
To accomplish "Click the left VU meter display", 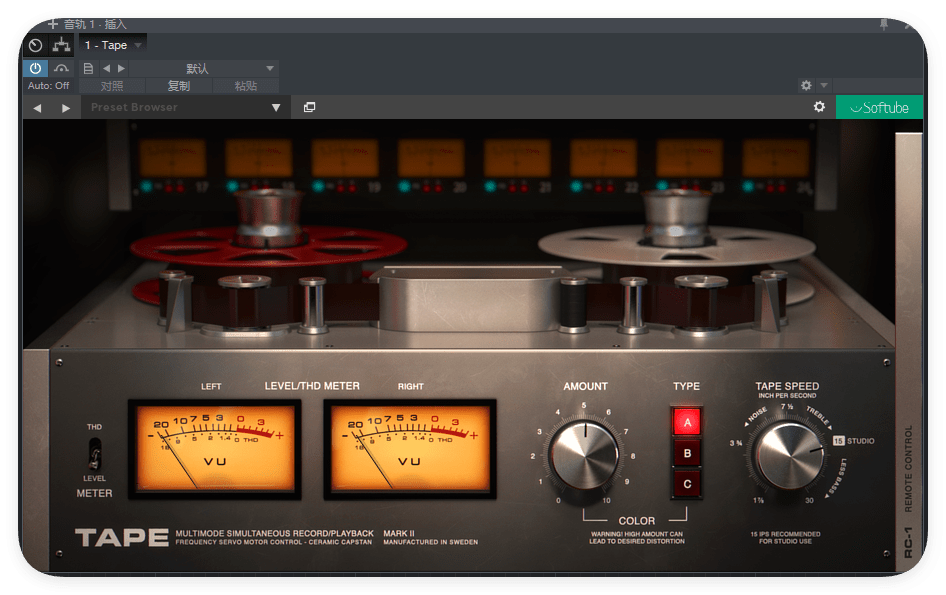I will pyautogui.click(x=215, y=448).
